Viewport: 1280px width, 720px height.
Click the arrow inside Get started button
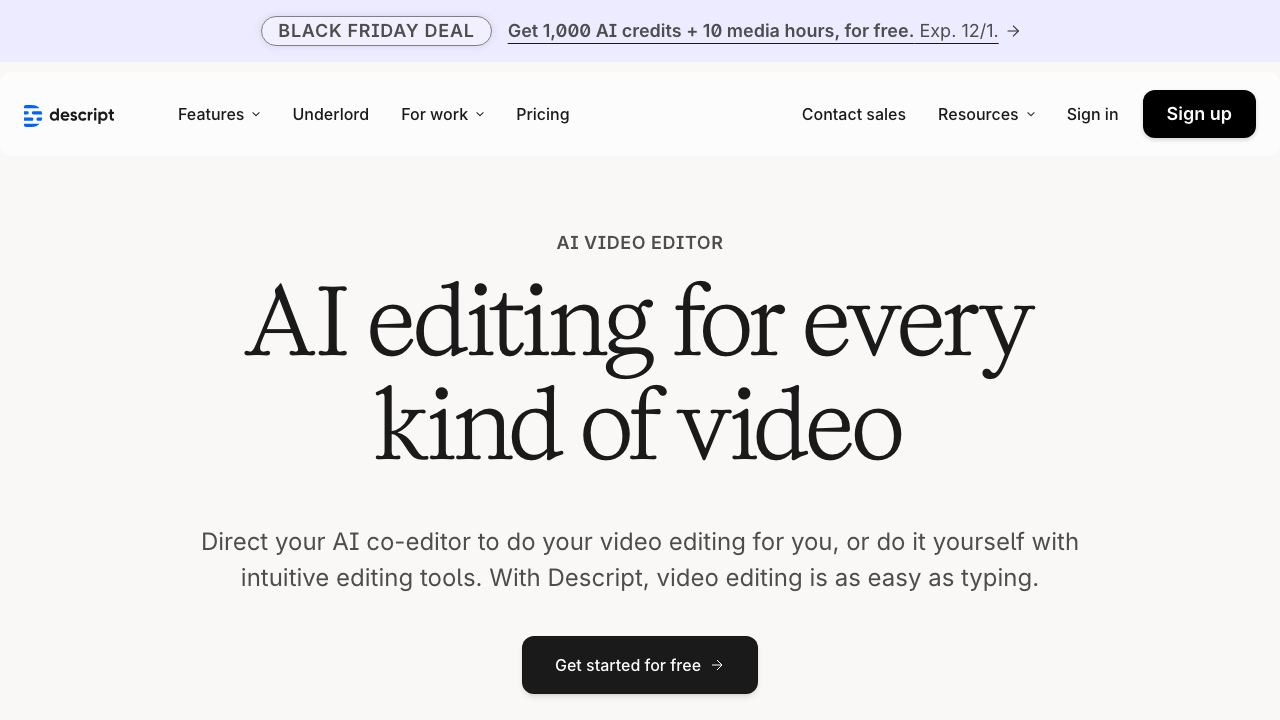[717, 665]
